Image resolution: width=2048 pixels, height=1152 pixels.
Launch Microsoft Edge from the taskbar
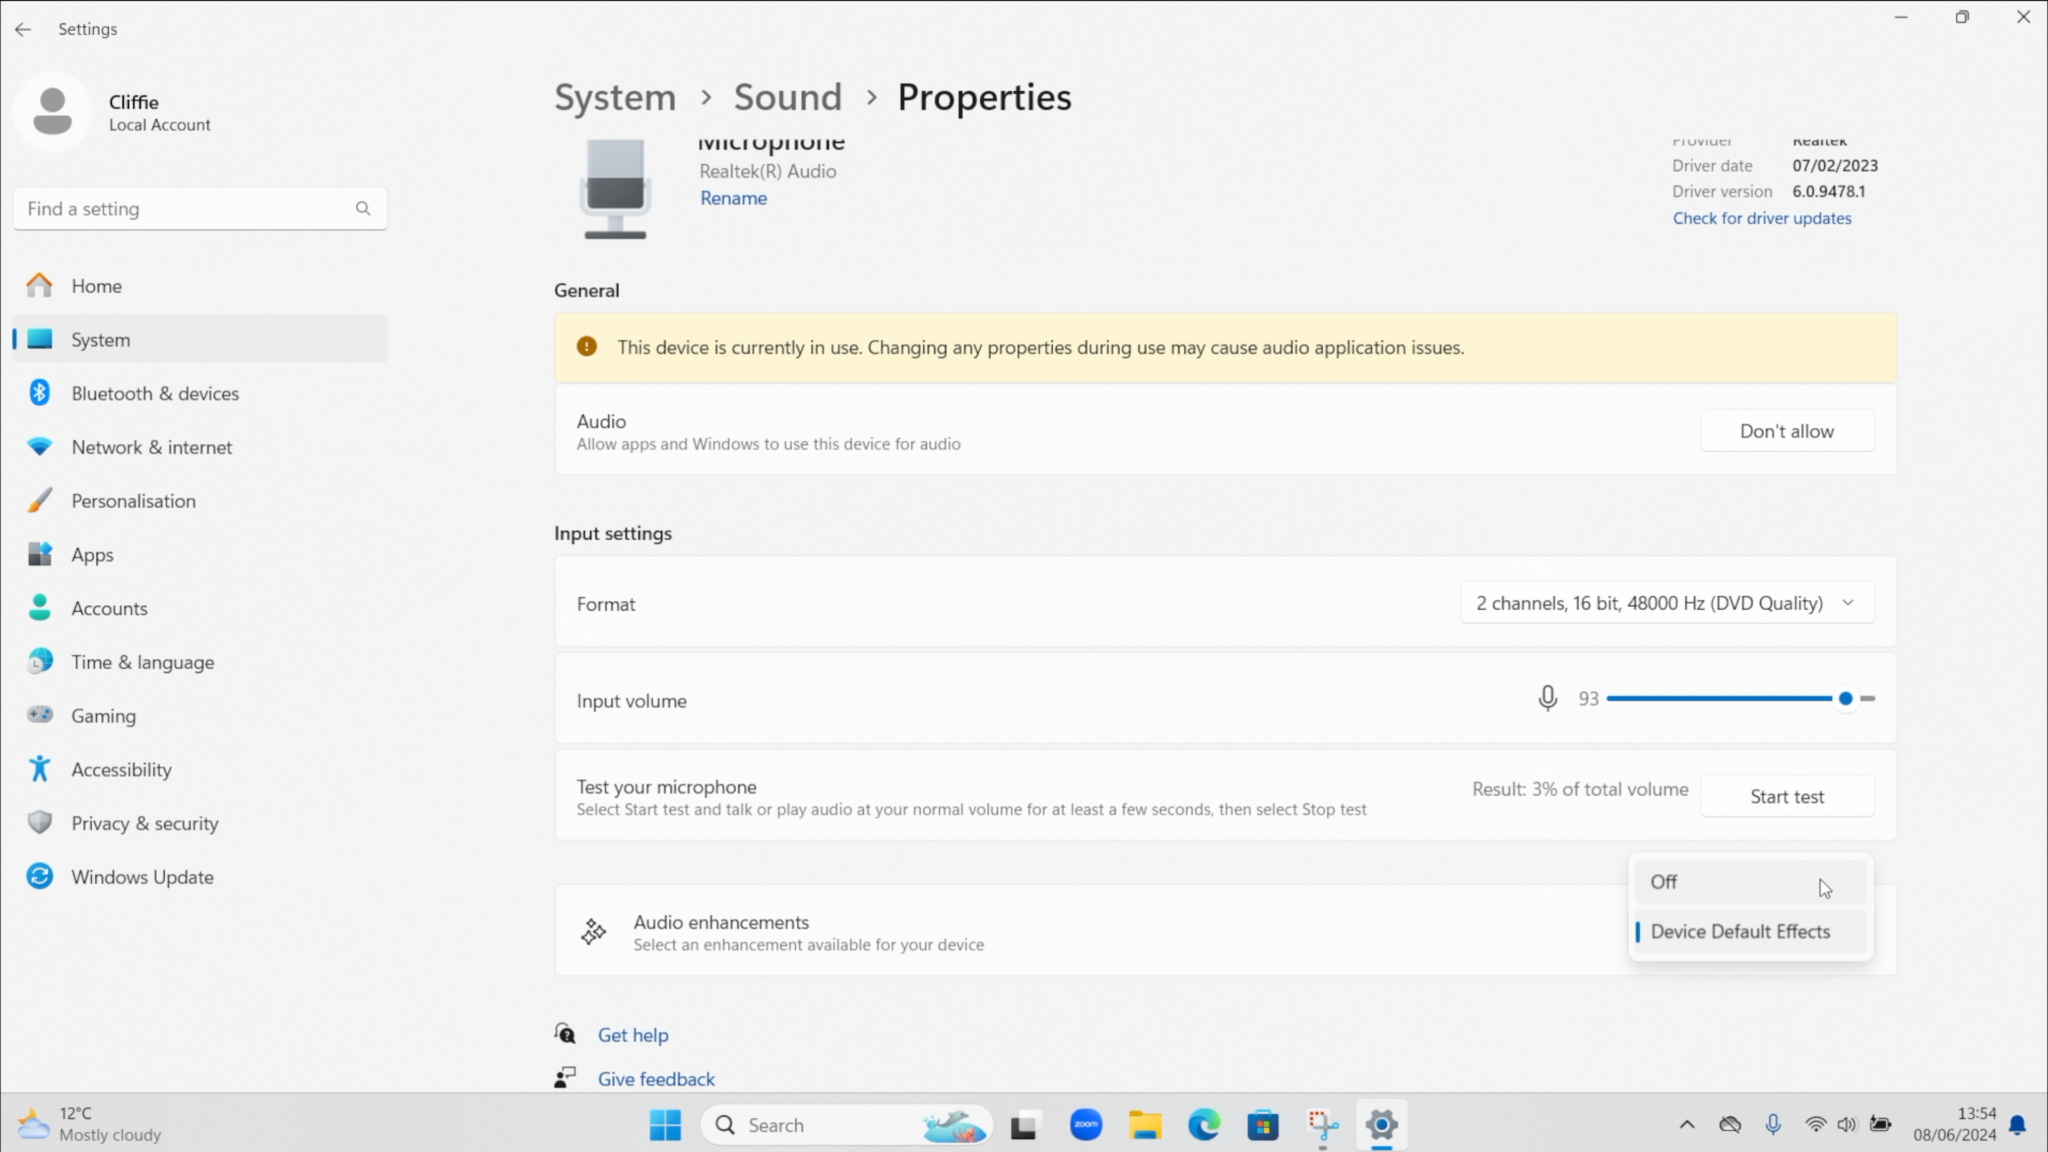point(1203,1124)
